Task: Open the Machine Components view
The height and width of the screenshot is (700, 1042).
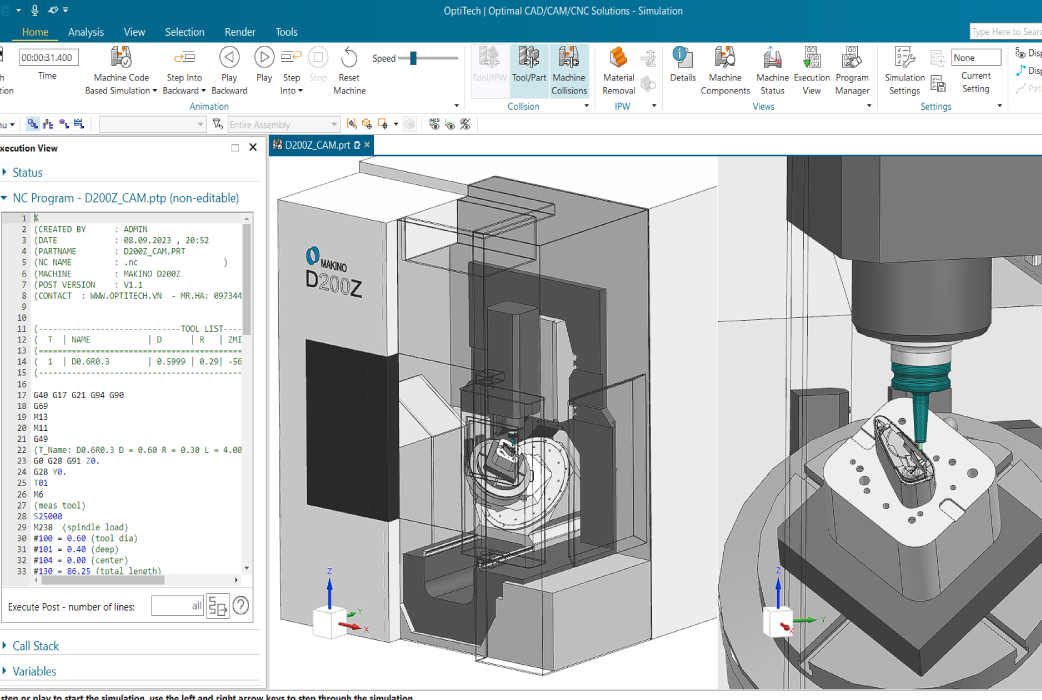Action: [725, 71]
